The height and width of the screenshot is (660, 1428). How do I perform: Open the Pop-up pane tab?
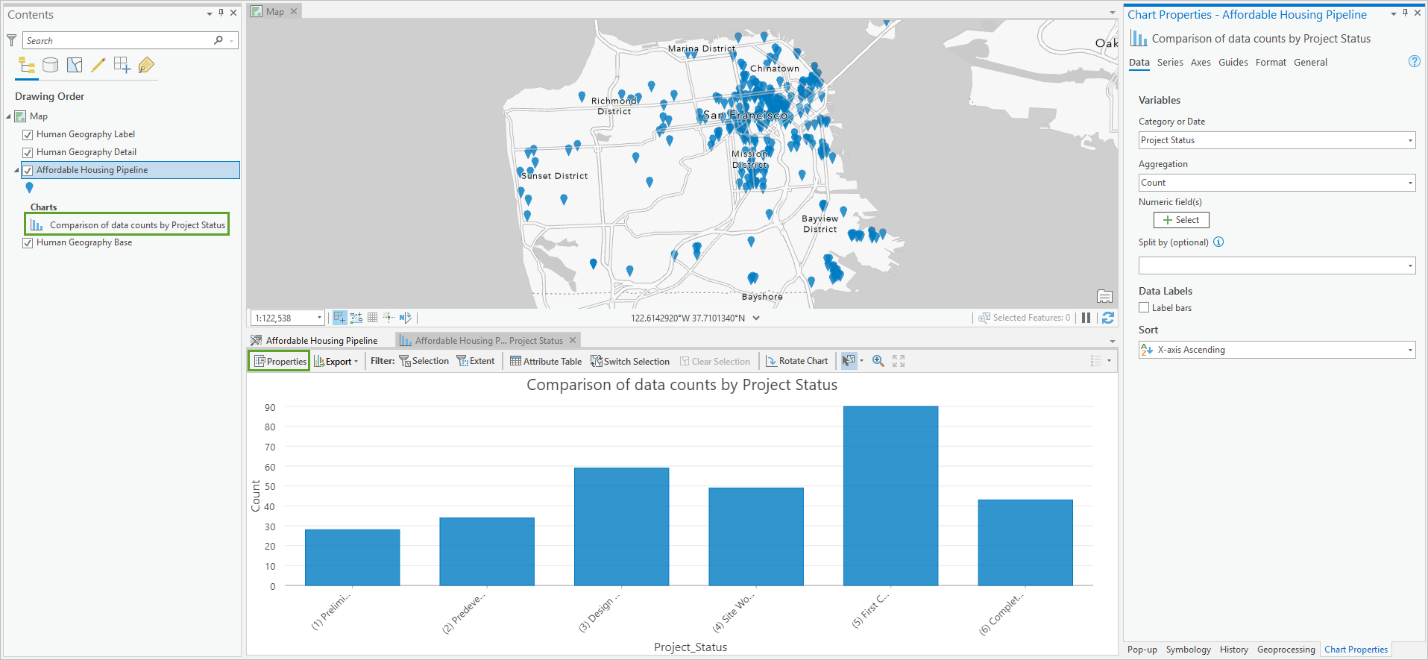pos(1142,650)
